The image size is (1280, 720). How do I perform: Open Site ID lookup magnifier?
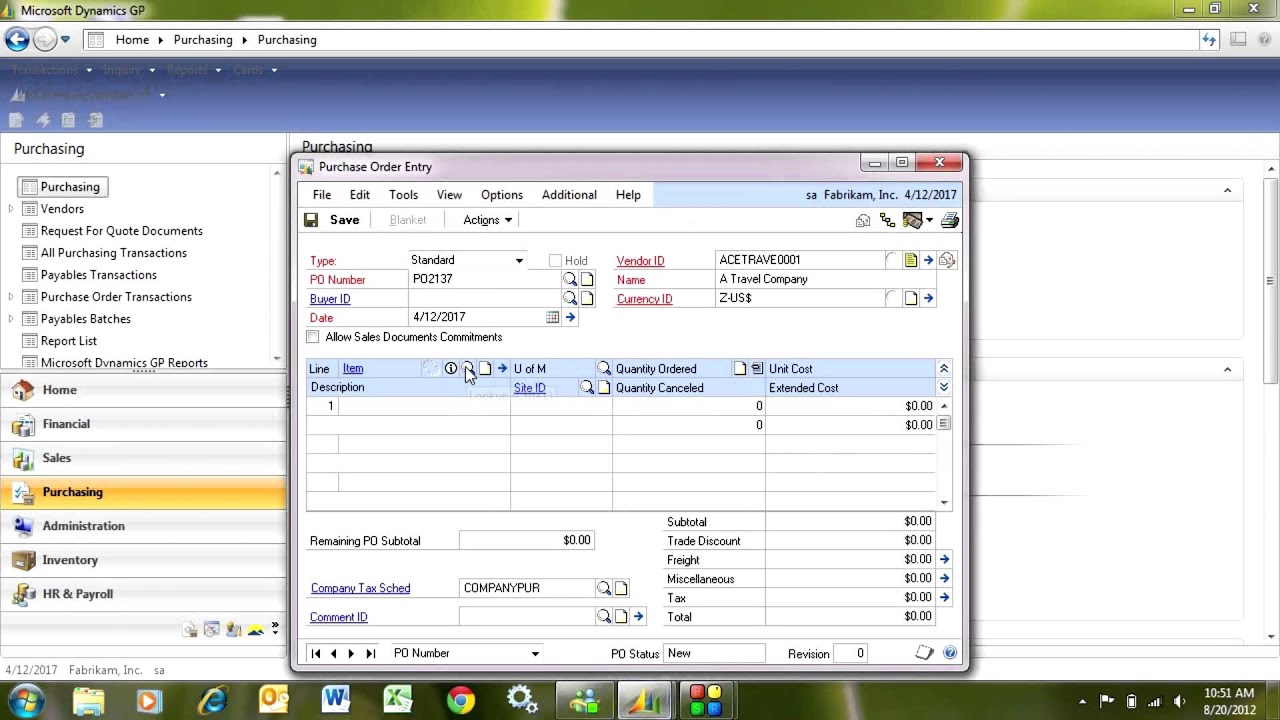click(x=587, y=388)
